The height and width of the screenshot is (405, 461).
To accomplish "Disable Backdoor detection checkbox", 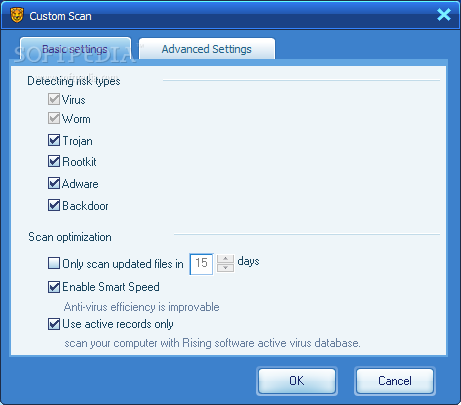I will point(54,205).
